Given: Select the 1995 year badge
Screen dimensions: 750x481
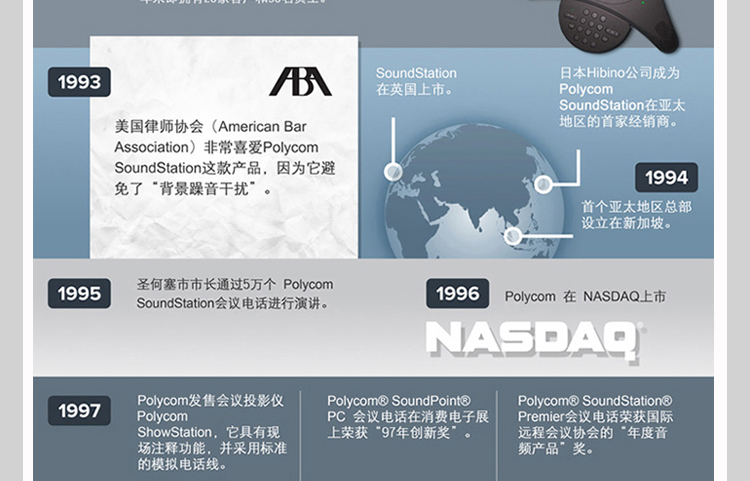Looking at the screenshot, I should (79, 293).
